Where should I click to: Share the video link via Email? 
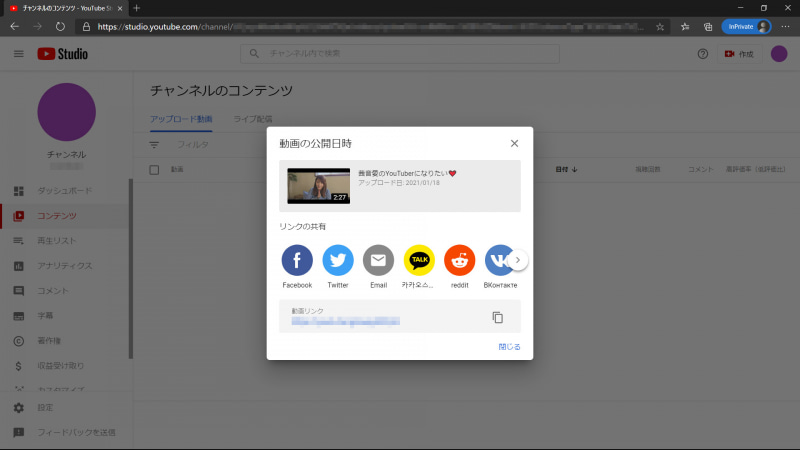[378, 260]
